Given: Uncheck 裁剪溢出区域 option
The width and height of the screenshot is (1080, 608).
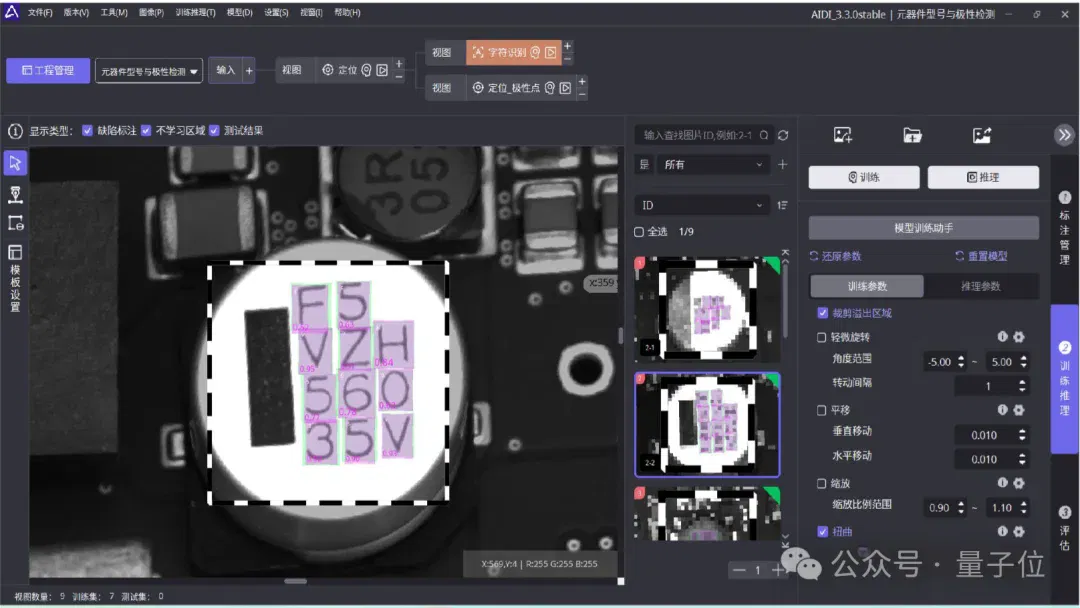Looking at the screenshot, I should click(822, 313).
